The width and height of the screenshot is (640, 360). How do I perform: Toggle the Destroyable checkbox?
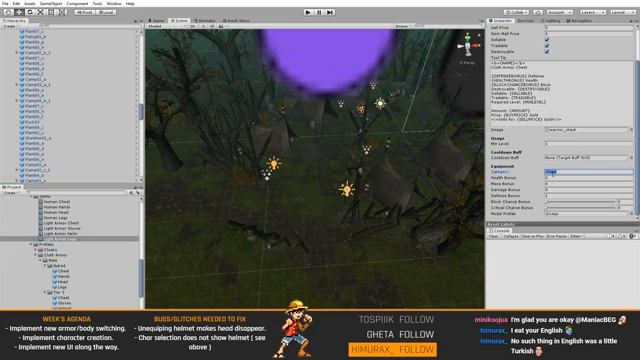click(x=547, y=52)
